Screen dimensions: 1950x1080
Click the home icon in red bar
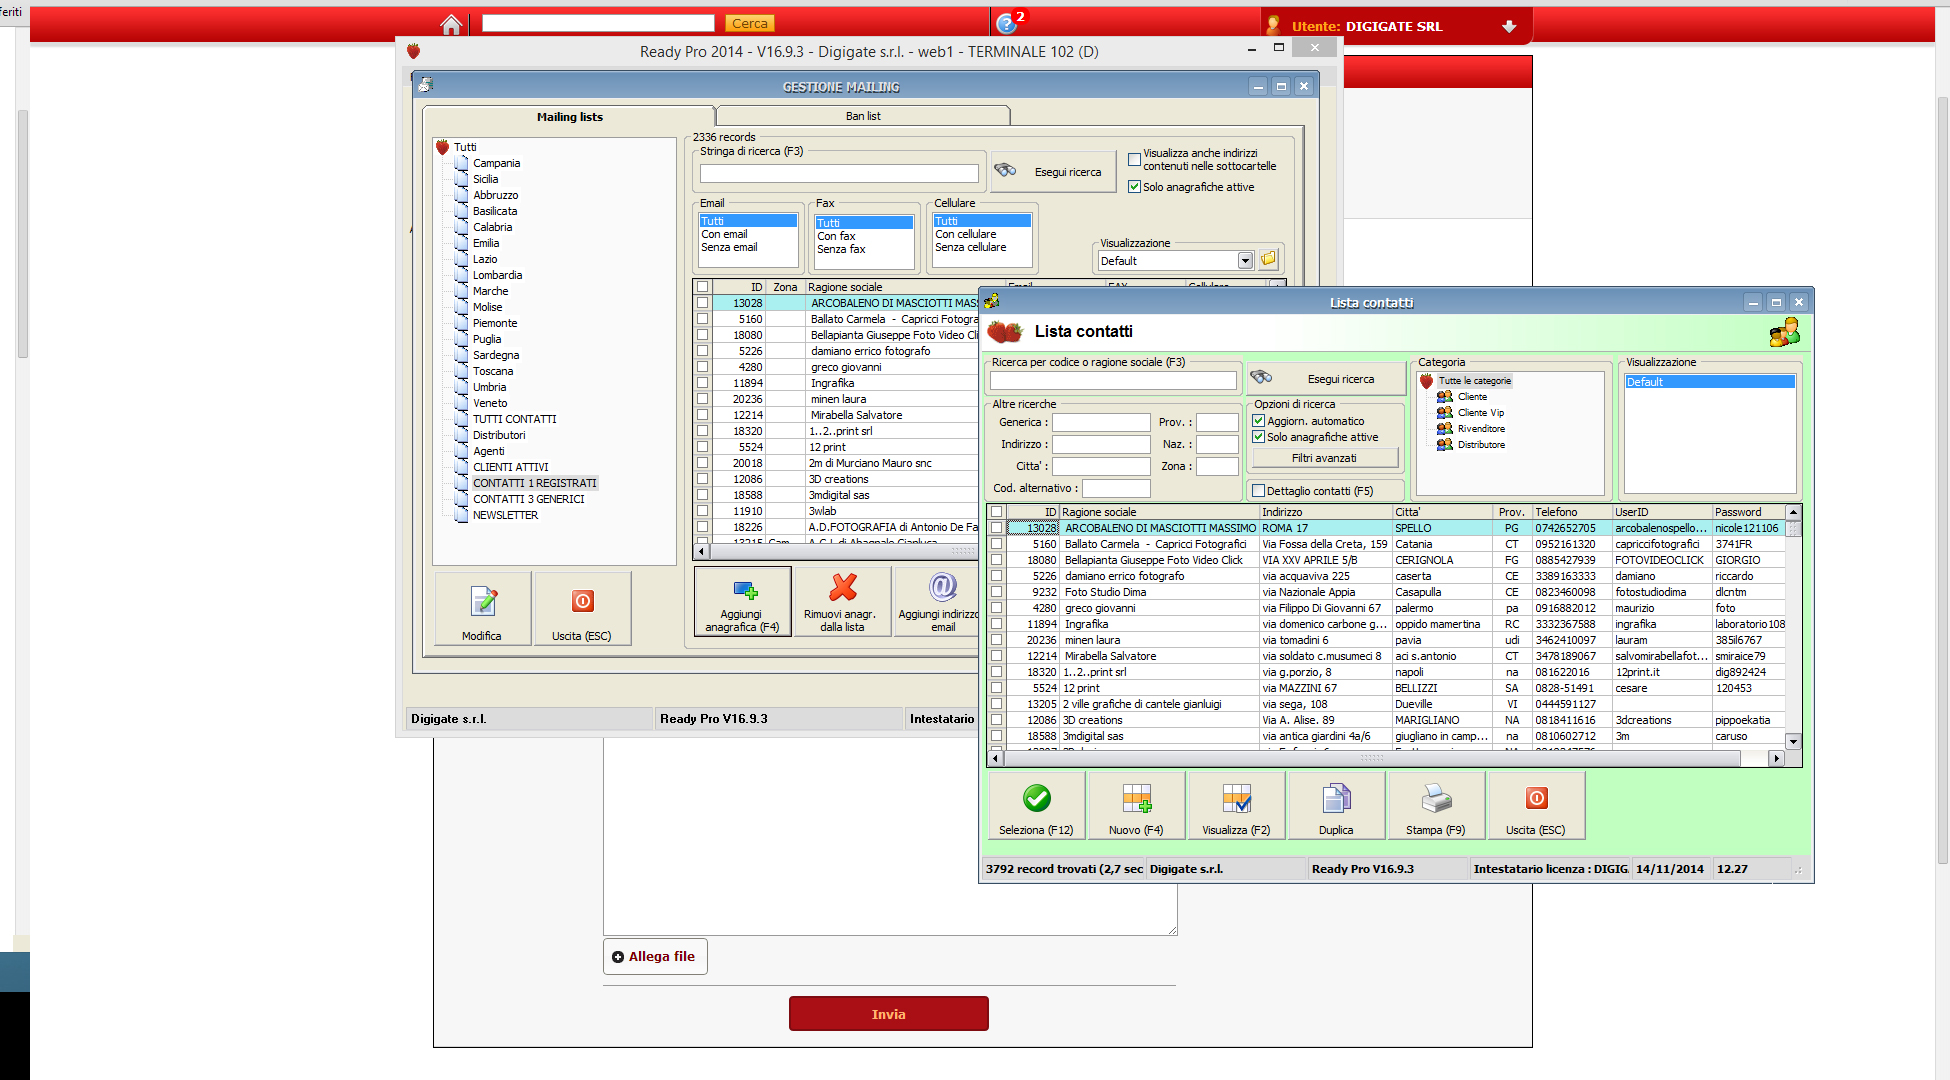pyautogui.click(x=451, y=24)
